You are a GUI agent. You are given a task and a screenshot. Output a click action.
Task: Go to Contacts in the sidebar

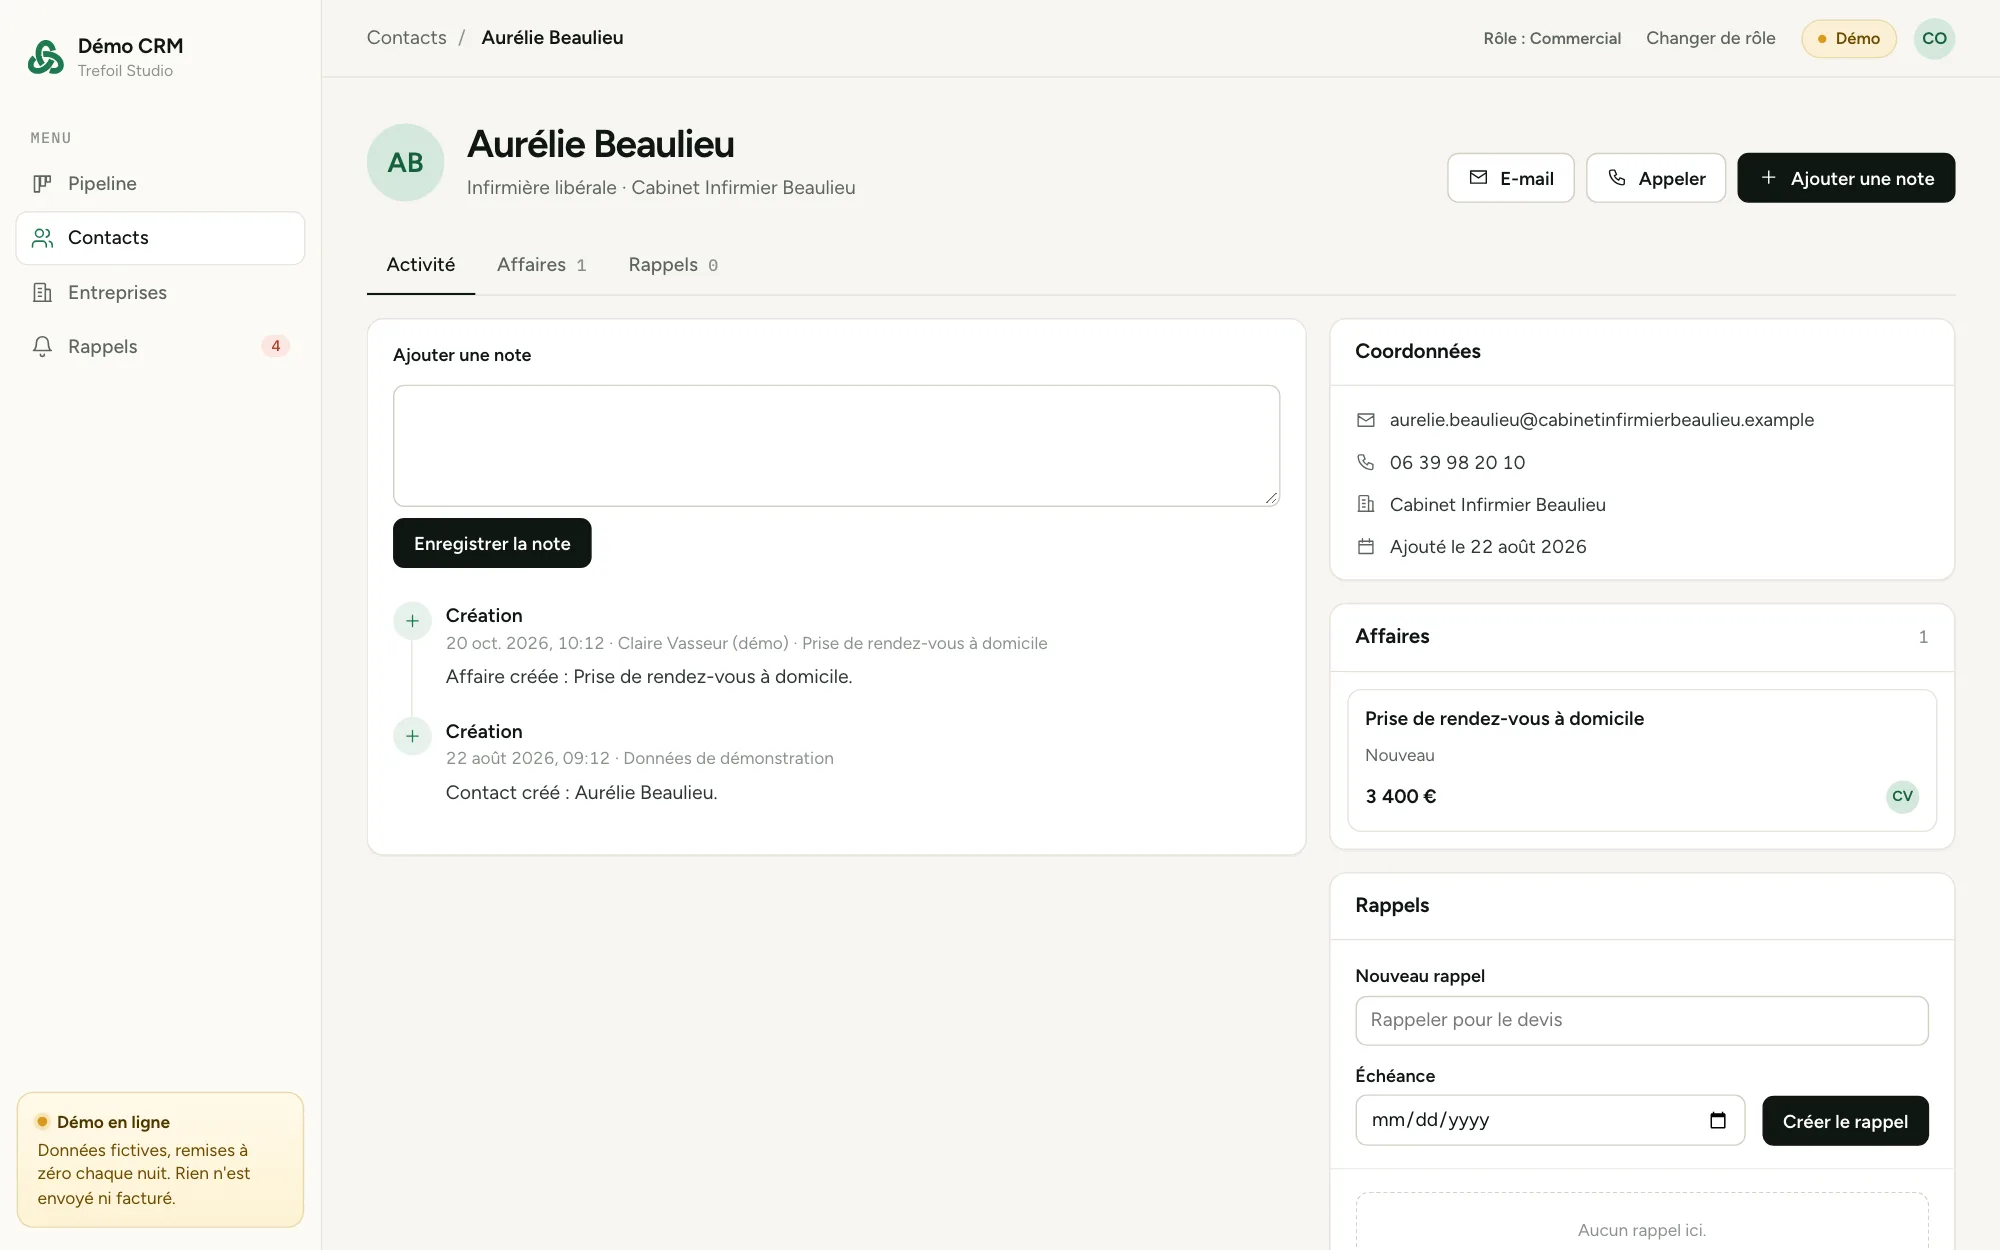point(160,238)
